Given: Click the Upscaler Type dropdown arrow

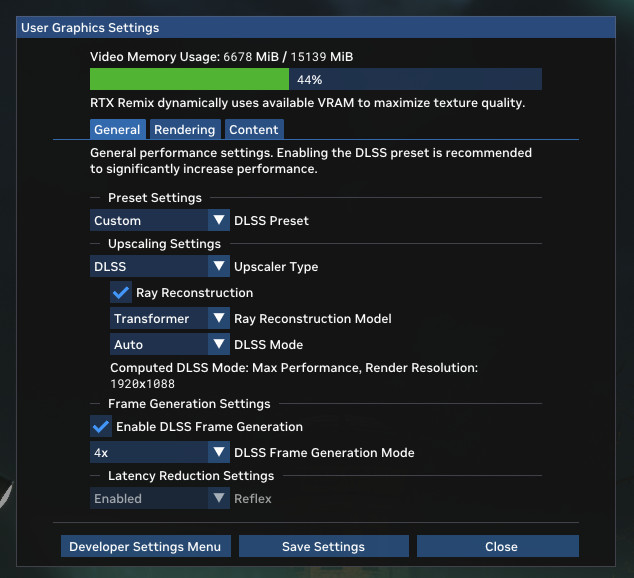Looking at the screenshot, I should 219,266.
